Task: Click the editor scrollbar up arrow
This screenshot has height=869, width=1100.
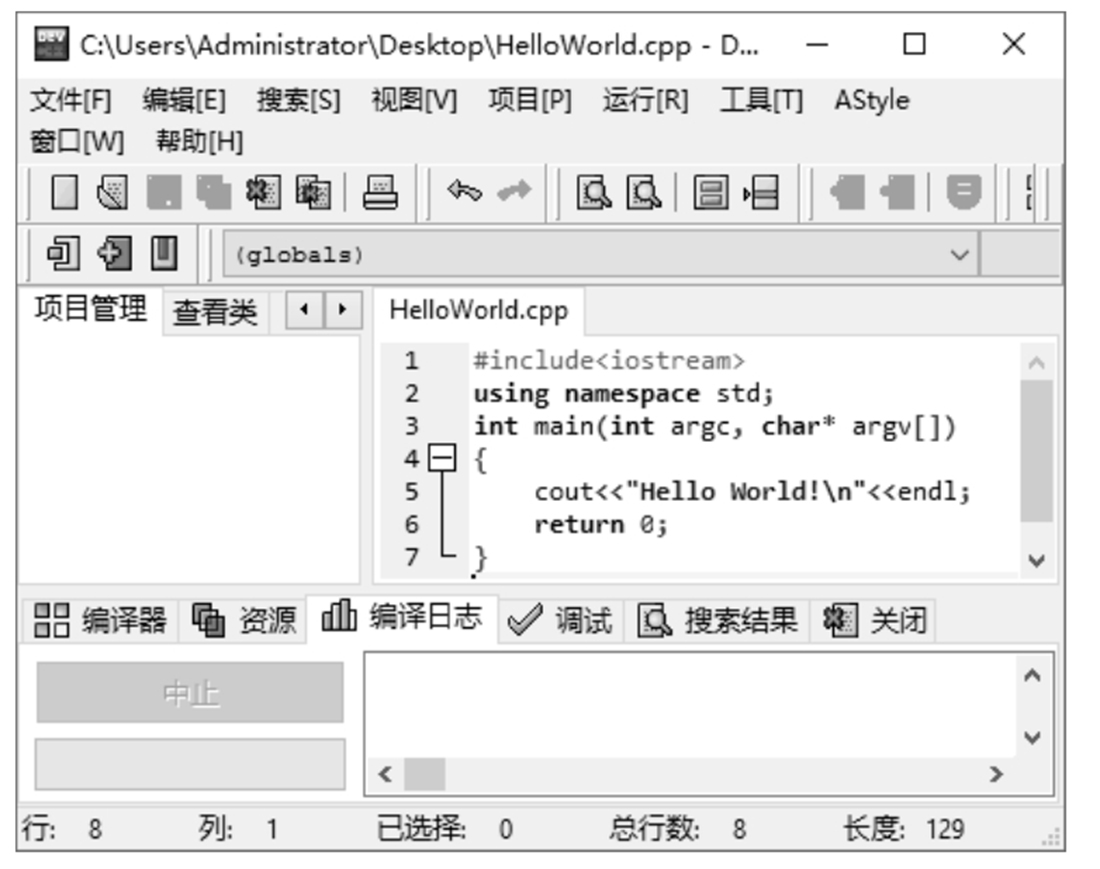Action: 1036,363
